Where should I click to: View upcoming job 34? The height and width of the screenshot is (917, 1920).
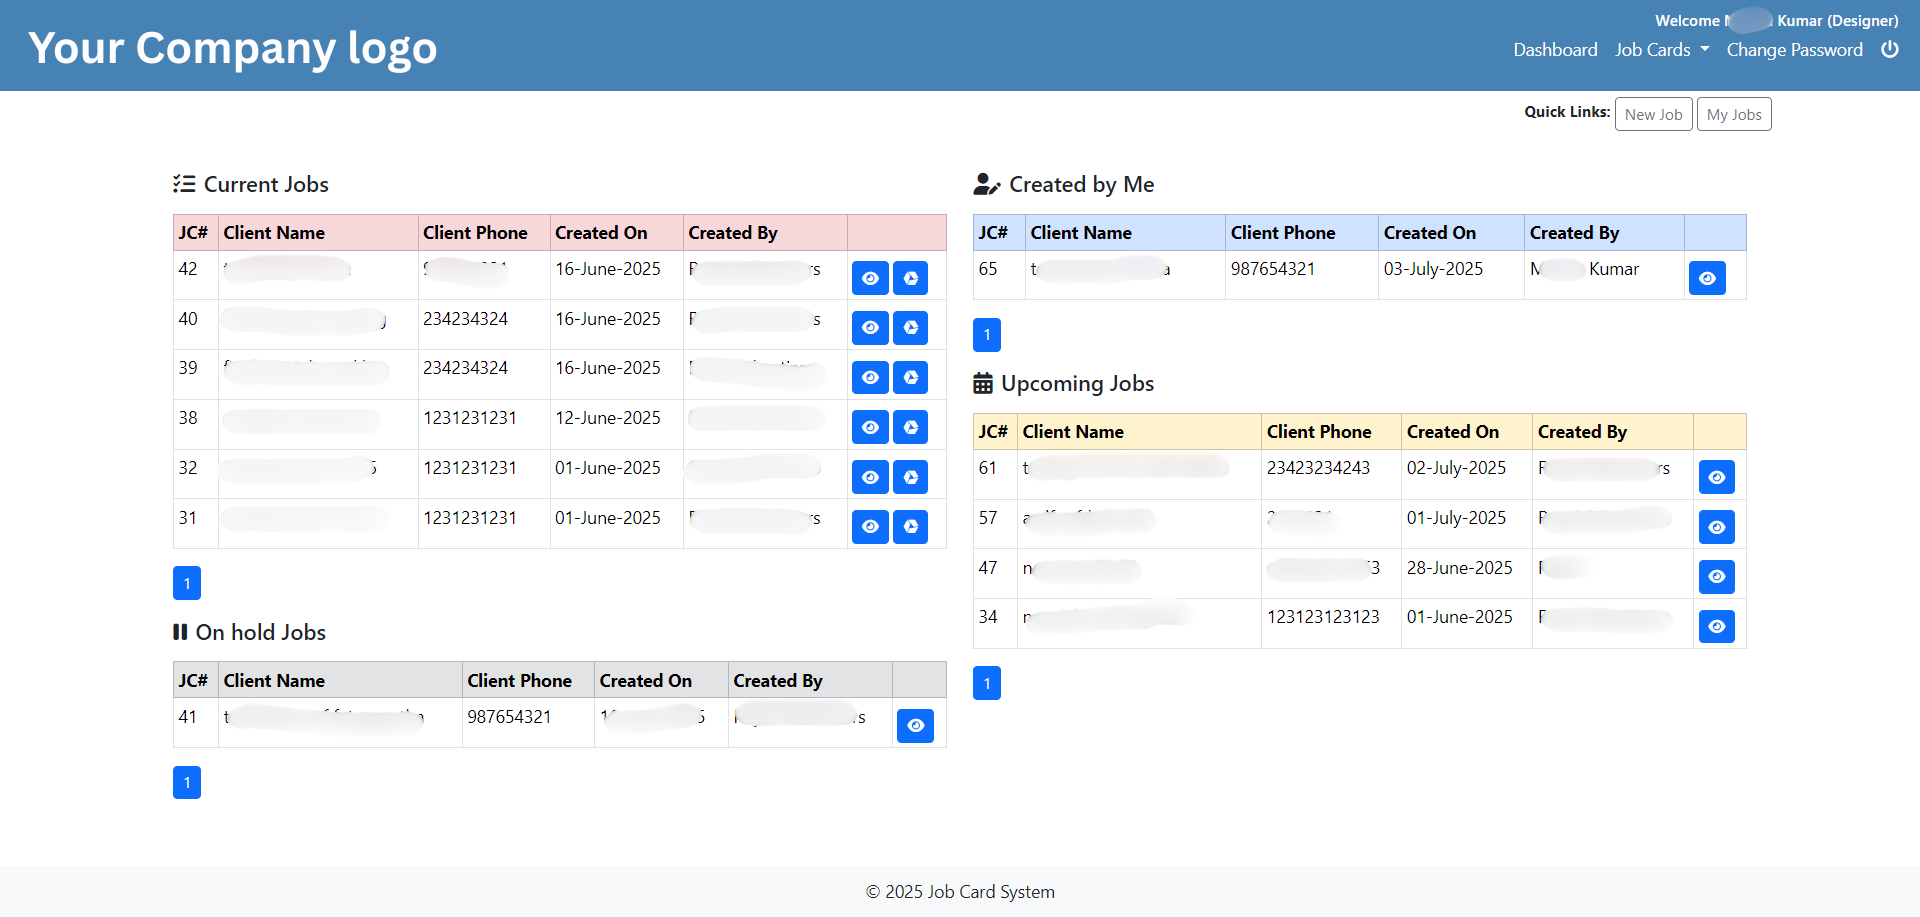coord(1716,626)
